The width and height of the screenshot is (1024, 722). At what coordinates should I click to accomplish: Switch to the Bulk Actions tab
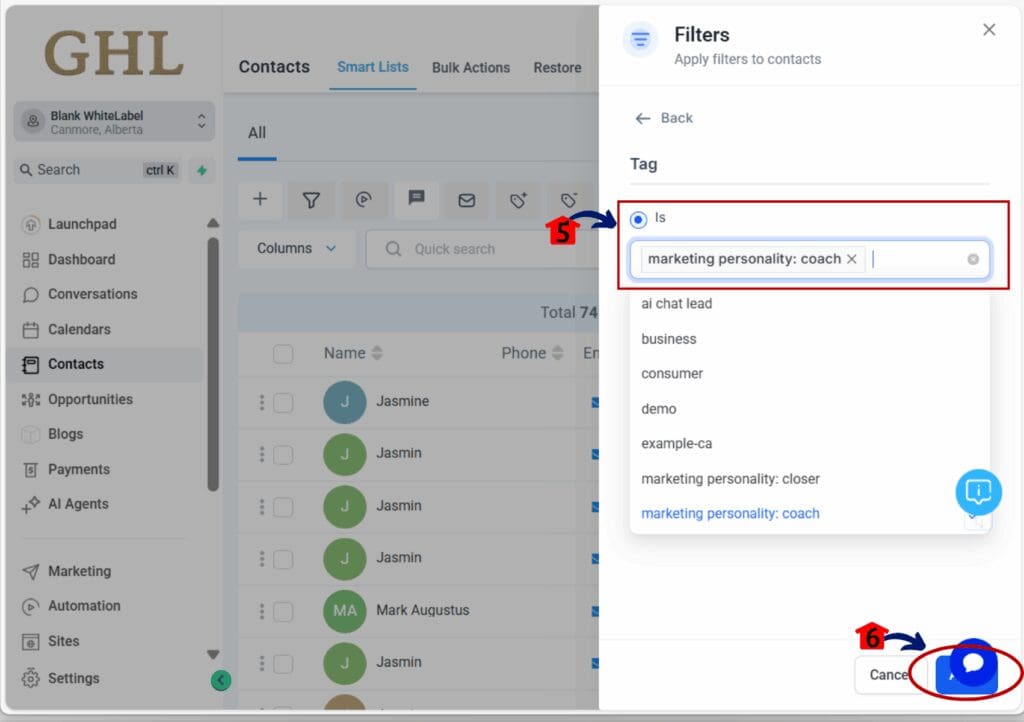[471, 68]
